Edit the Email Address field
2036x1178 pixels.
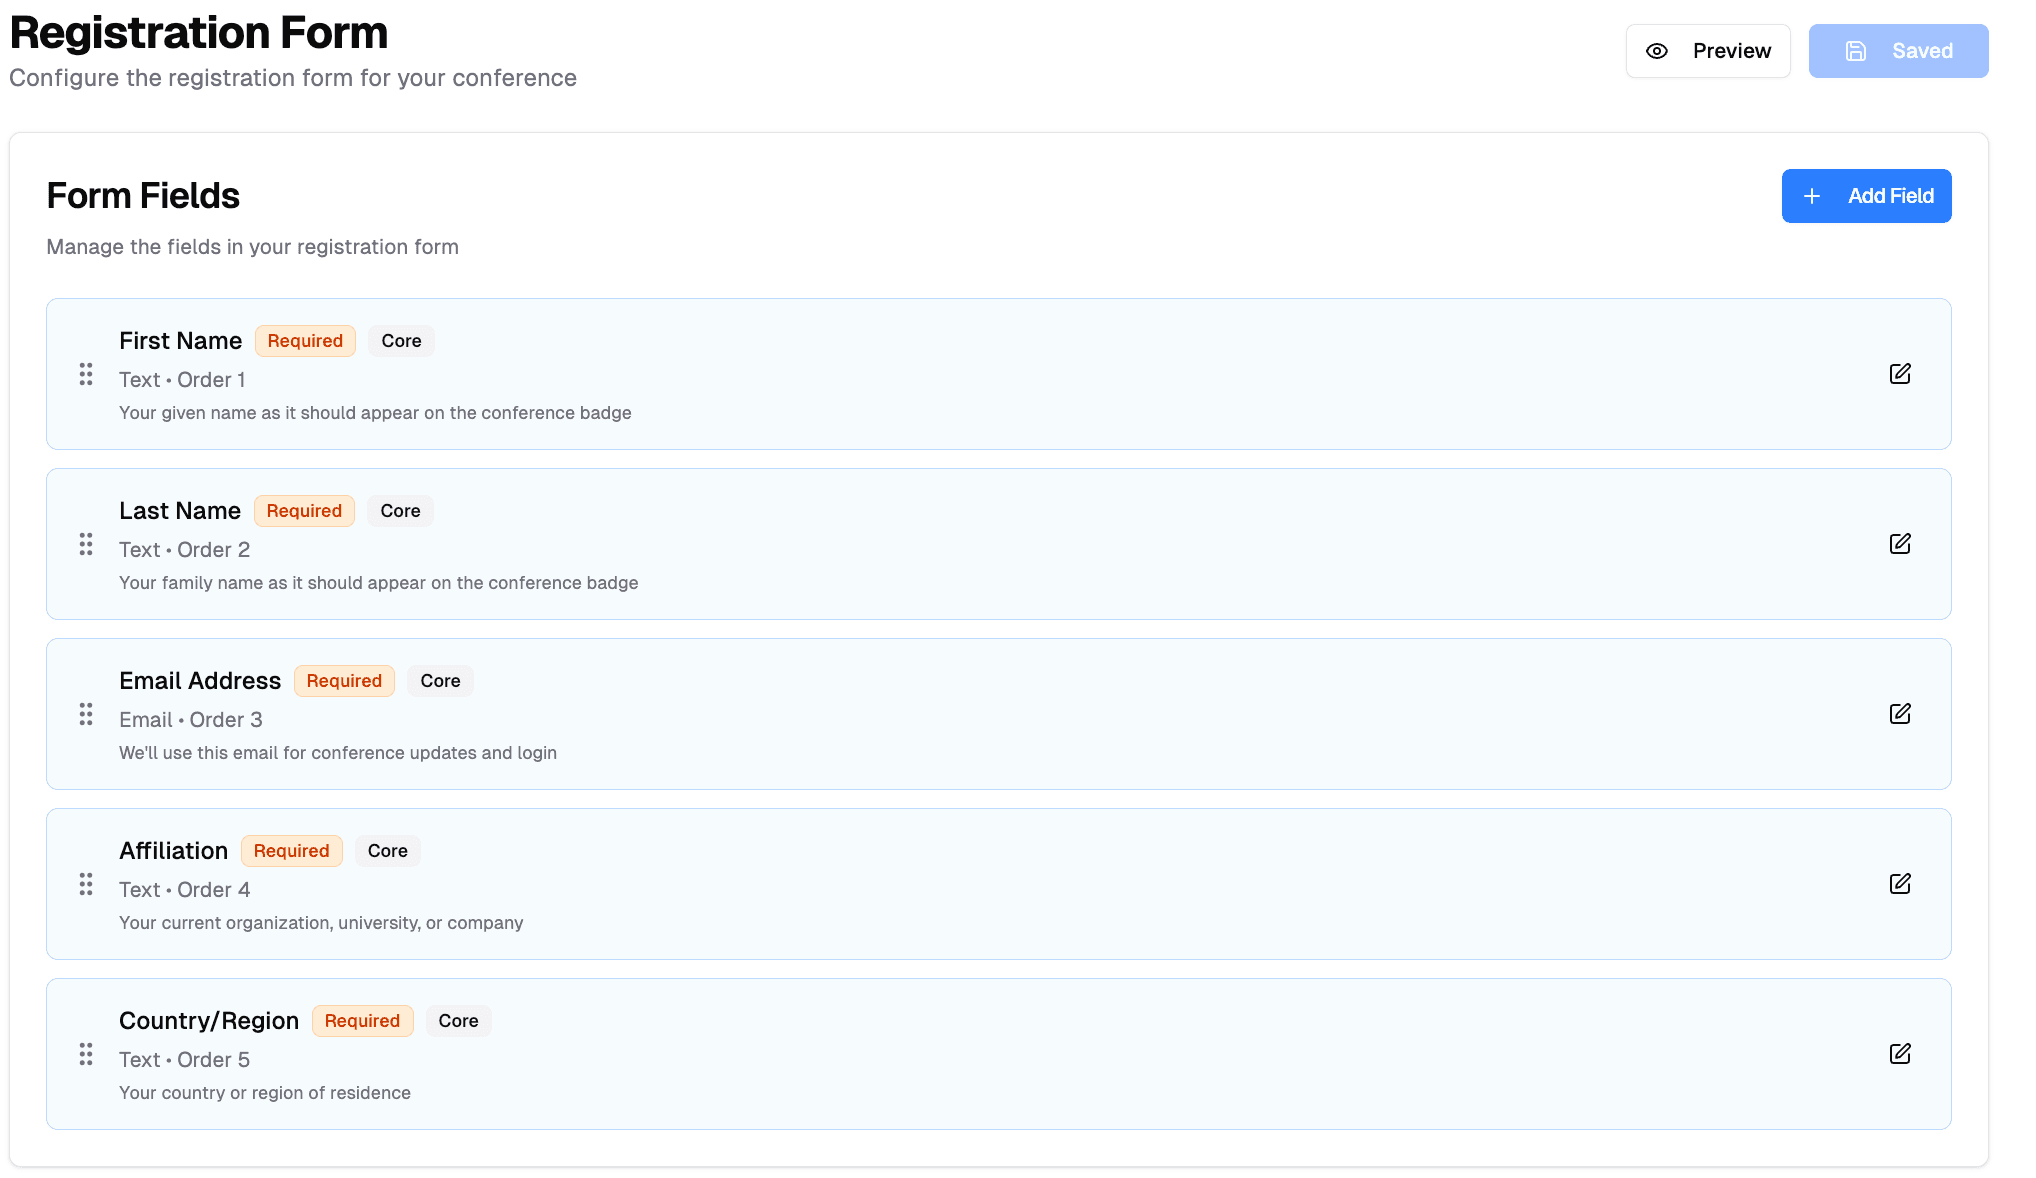coord(1900,714)
